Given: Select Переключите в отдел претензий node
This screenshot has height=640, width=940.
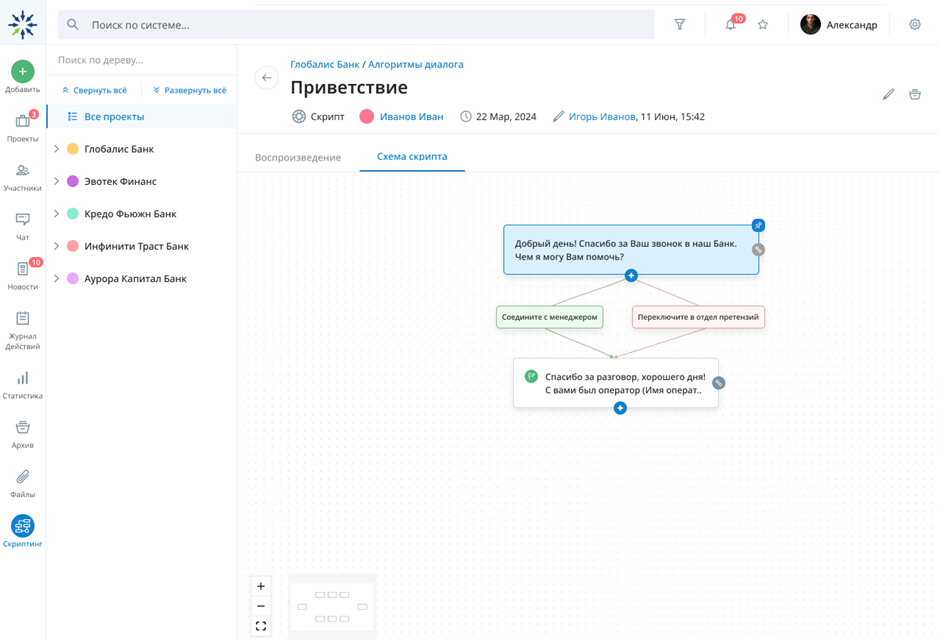Looking at the screenshot, I should [698, 317].
